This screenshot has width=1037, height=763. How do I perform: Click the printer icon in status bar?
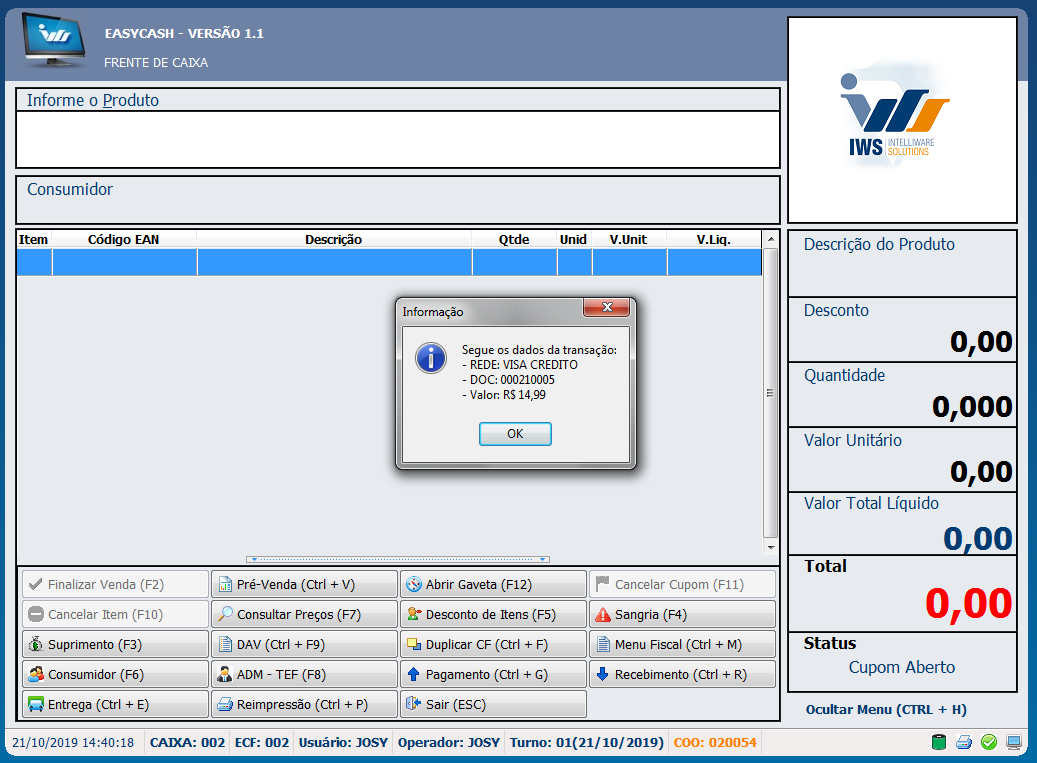[x=964, y=742]
